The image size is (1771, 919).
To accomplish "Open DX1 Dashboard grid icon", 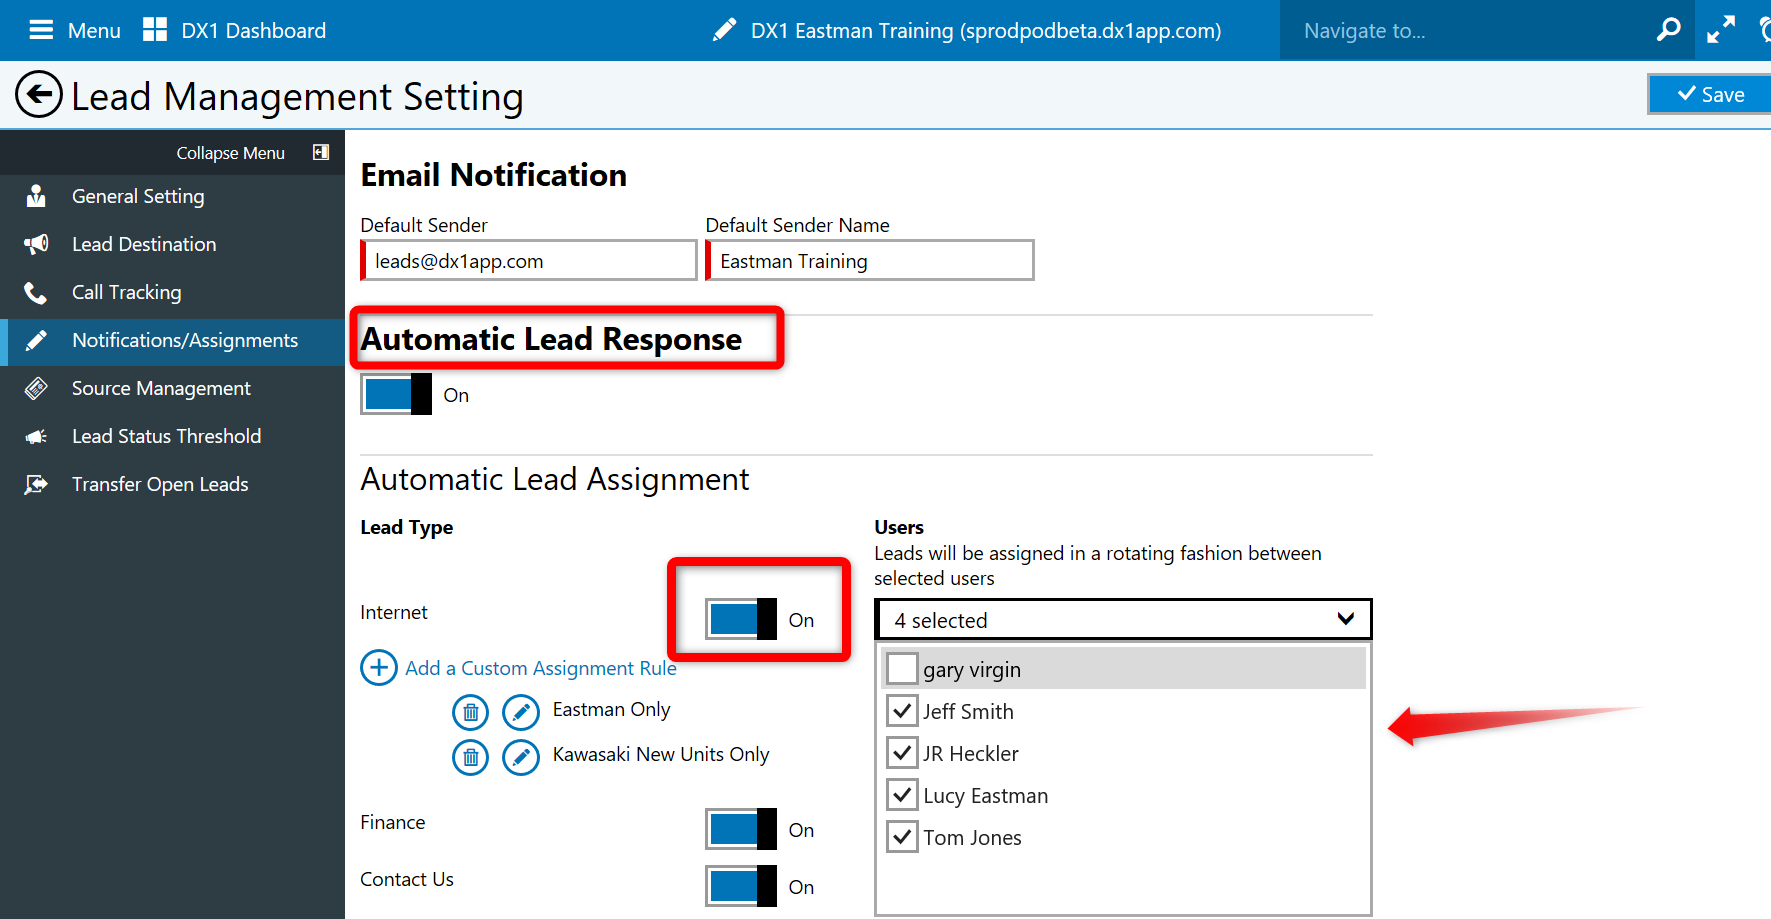I will [x=155, y=30].
